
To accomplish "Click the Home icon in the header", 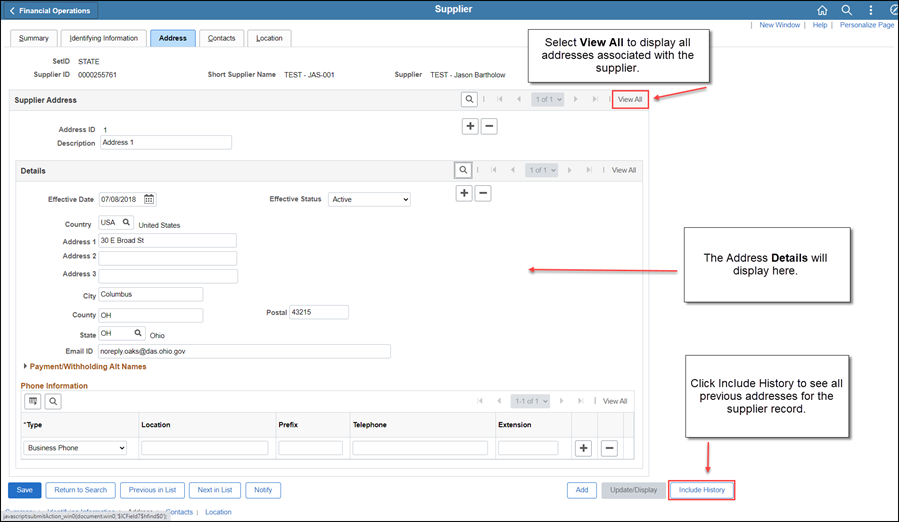I will [822, 10].
